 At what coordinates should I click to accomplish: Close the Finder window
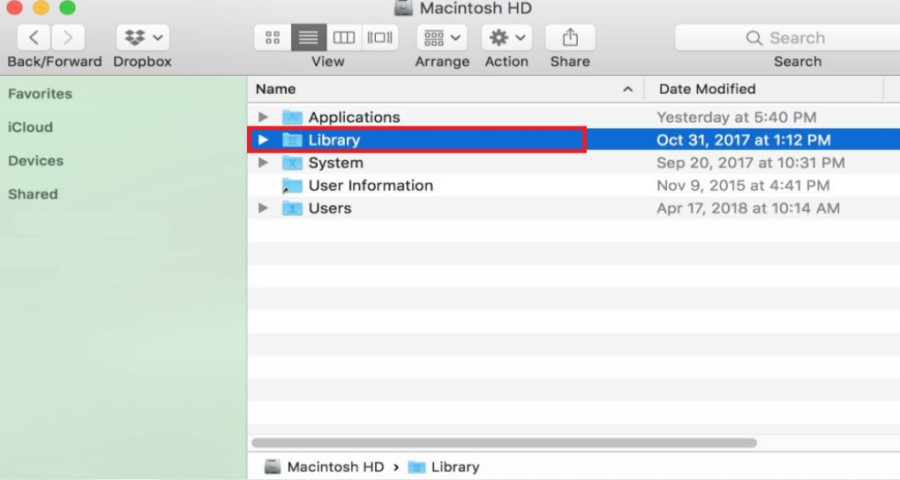tap(14, 7)
